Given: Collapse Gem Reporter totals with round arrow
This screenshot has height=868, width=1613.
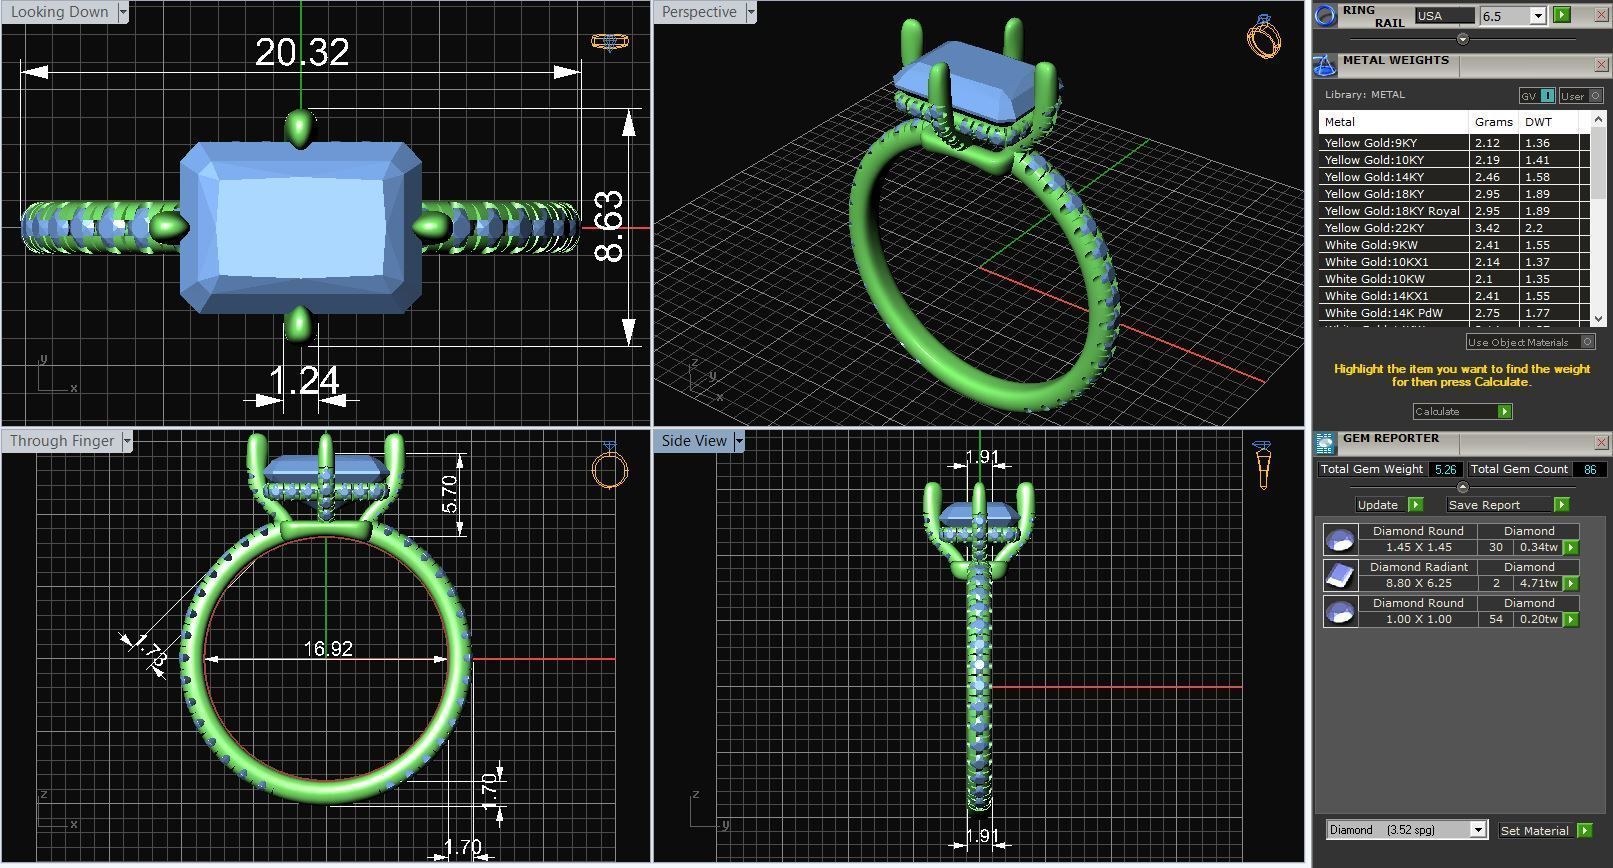Looking at the screenshot, I should pos(1462,488).
